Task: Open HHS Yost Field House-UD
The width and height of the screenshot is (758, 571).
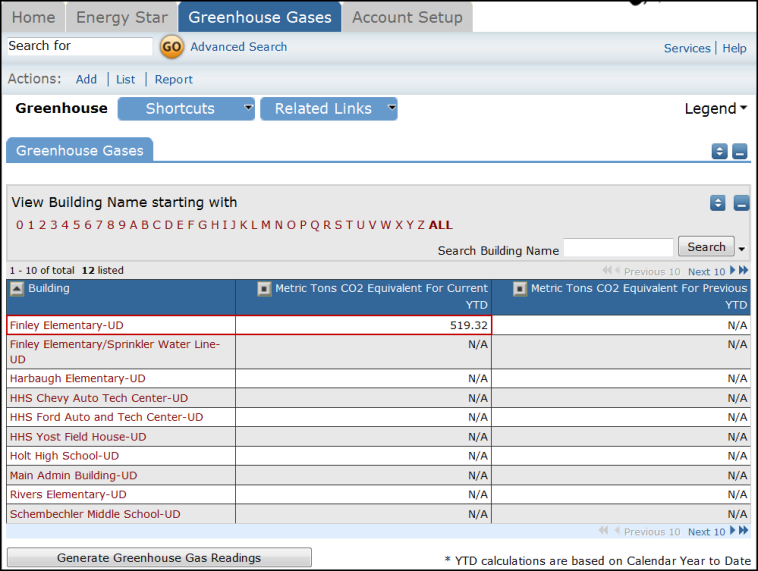Action: (x=78, y=437)
